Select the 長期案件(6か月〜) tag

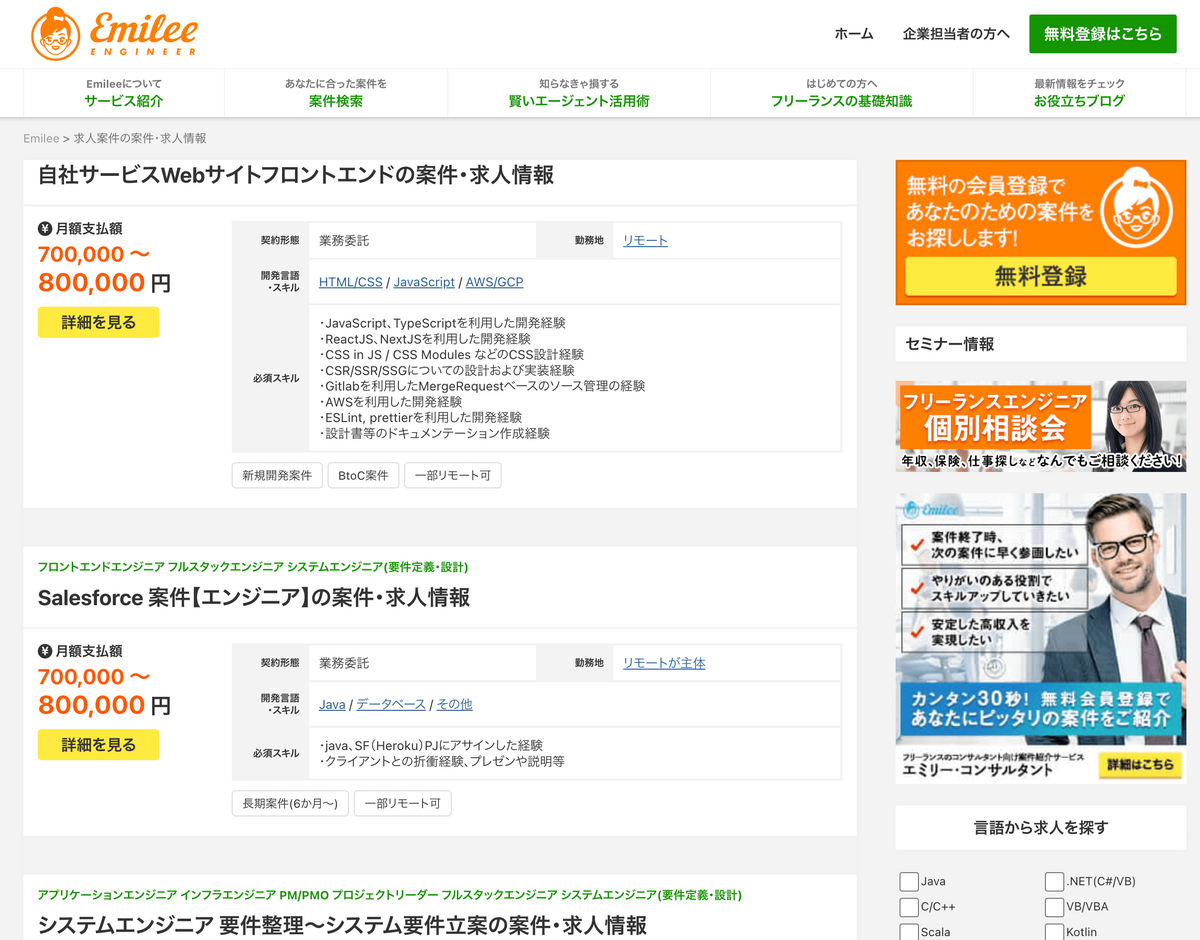click(x=291, y=803)
